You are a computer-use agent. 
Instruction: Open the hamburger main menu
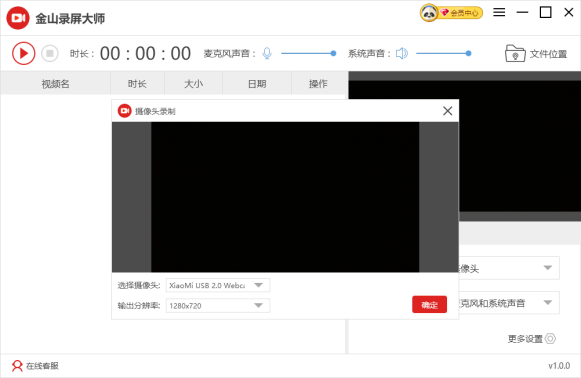[499, 12]
